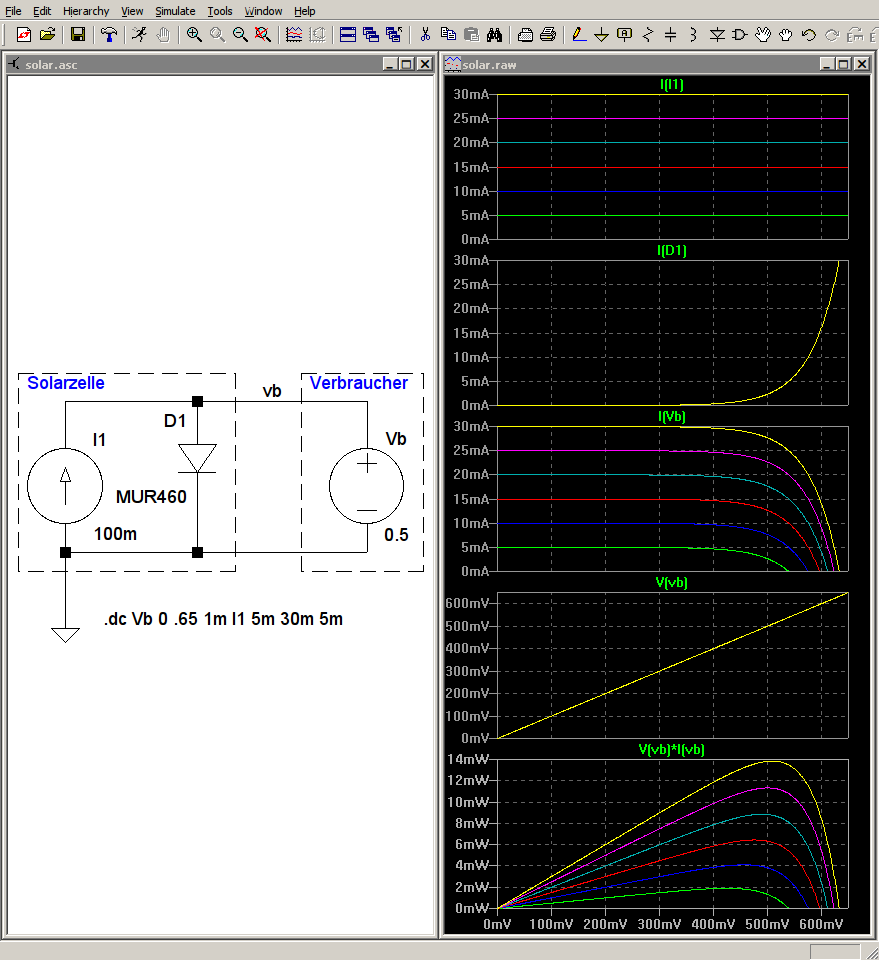Open a file with the folder icon
Image resolution: width=879 pixels, height=960 pixels.
(x=47, y=34)
